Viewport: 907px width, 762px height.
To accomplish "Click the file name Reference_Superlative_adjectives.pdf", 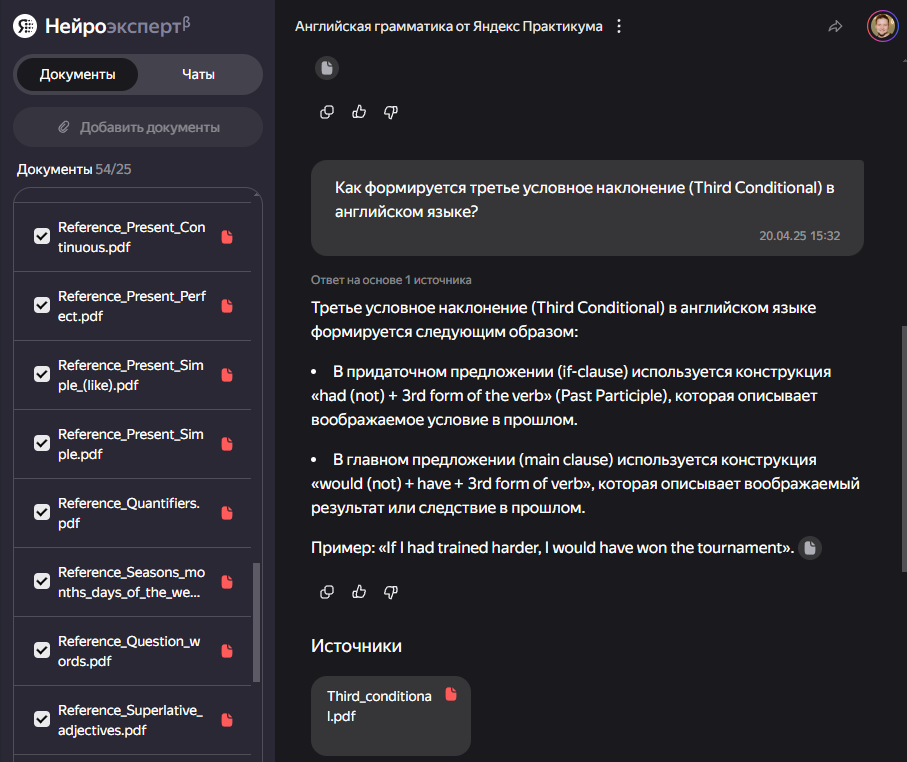I will (130, 720).
